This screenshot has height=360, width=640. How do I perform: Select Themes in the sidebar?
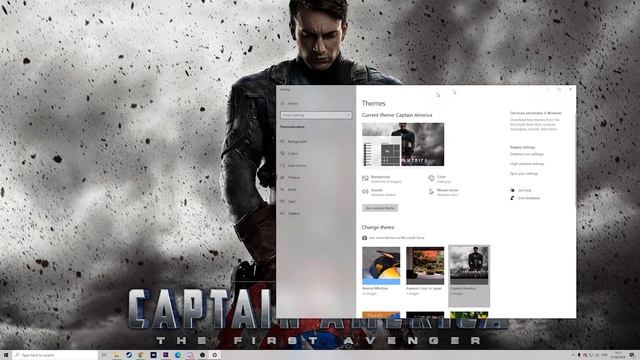tap(291, 178)
